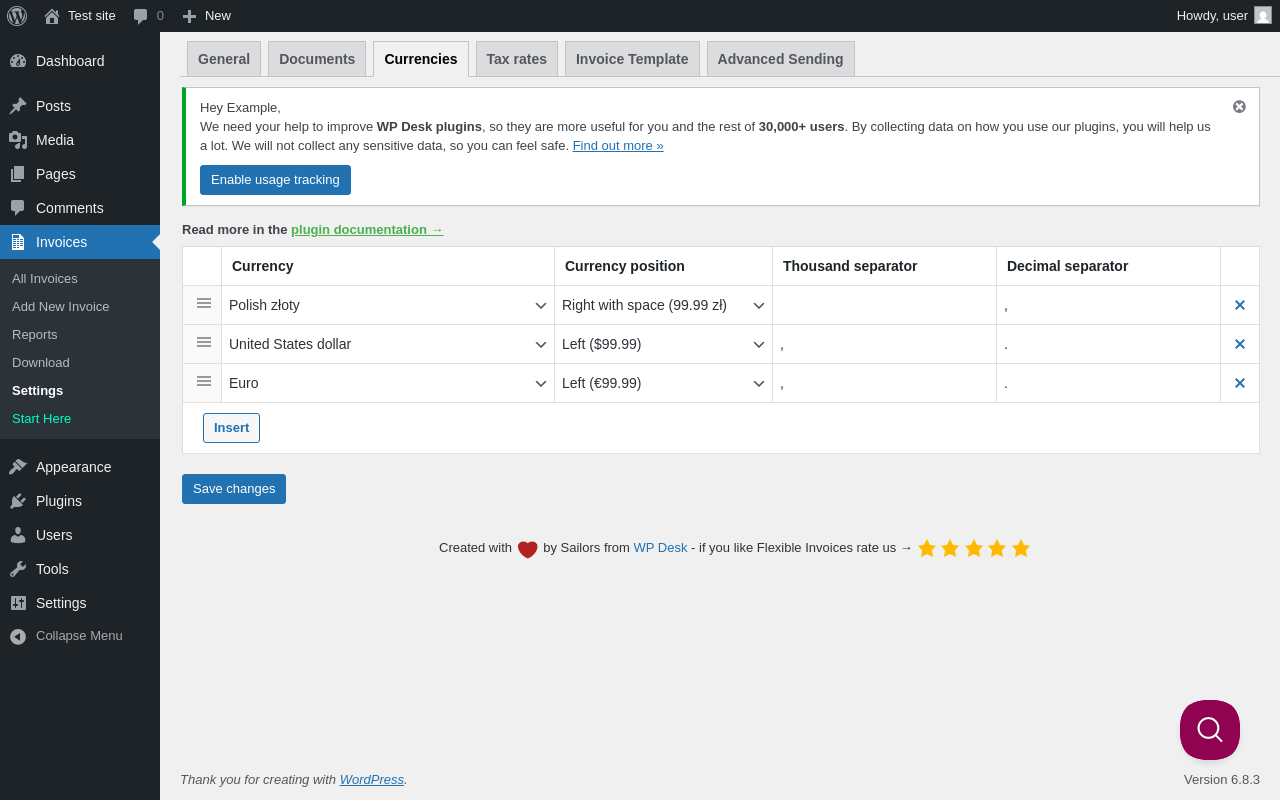Click the Polish złoty thousand separator field
Image resolution: width=1280 pixels, height=800 pixels.
pyautogui.click(x=884, y=306)
